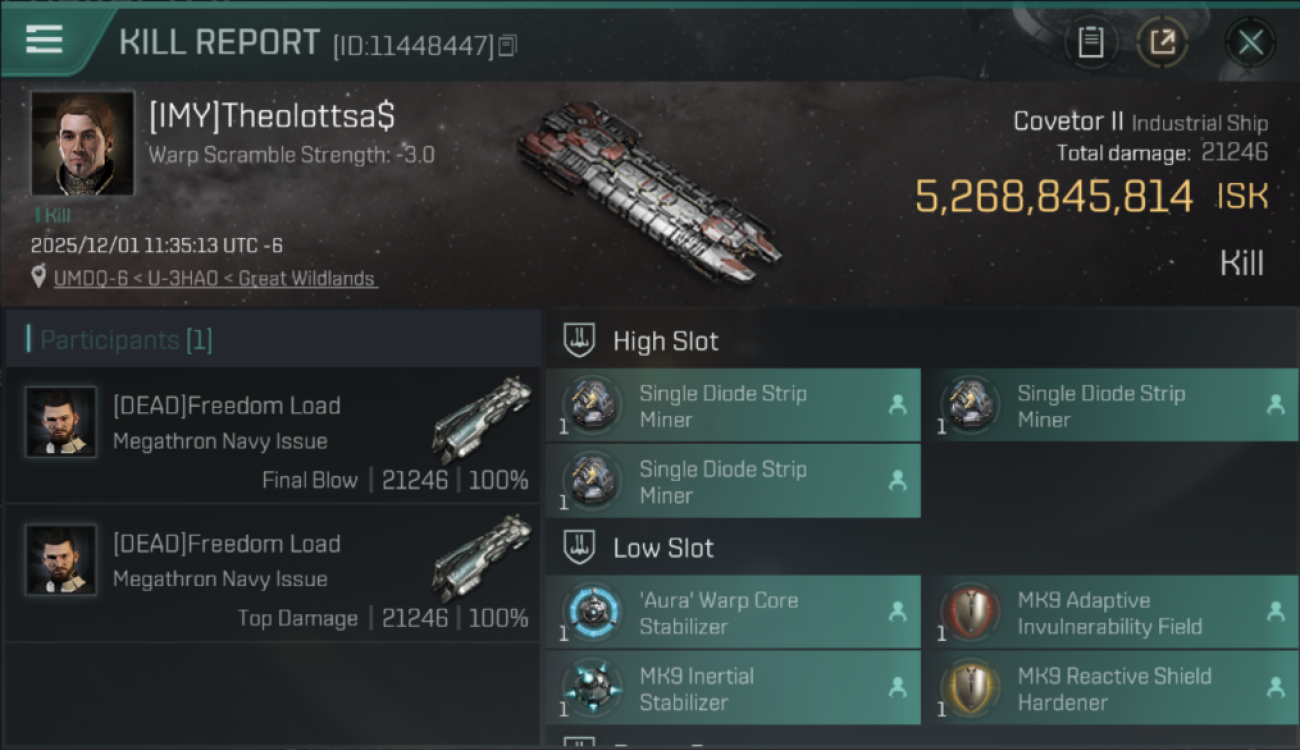Viewport: 1300px width, 750px height.
Task: Select 'Aura' Warp Core Stabilizer module
Action: click(x=733, y=612)
